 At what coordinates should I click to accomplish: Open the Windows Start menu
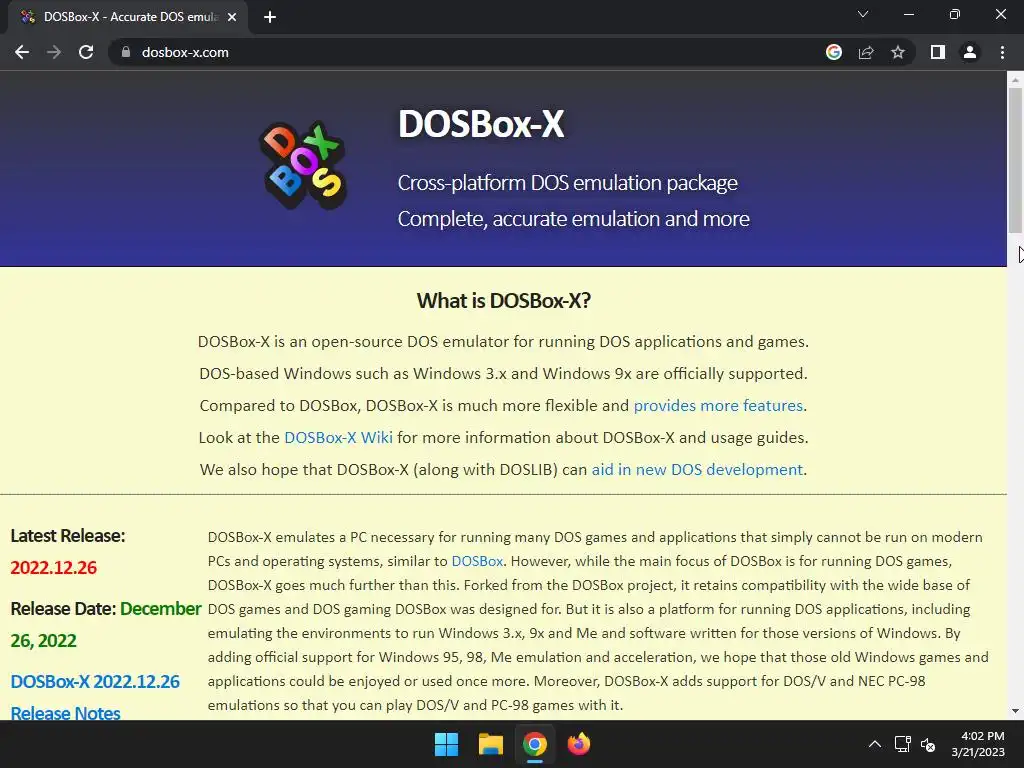point(447,744)
